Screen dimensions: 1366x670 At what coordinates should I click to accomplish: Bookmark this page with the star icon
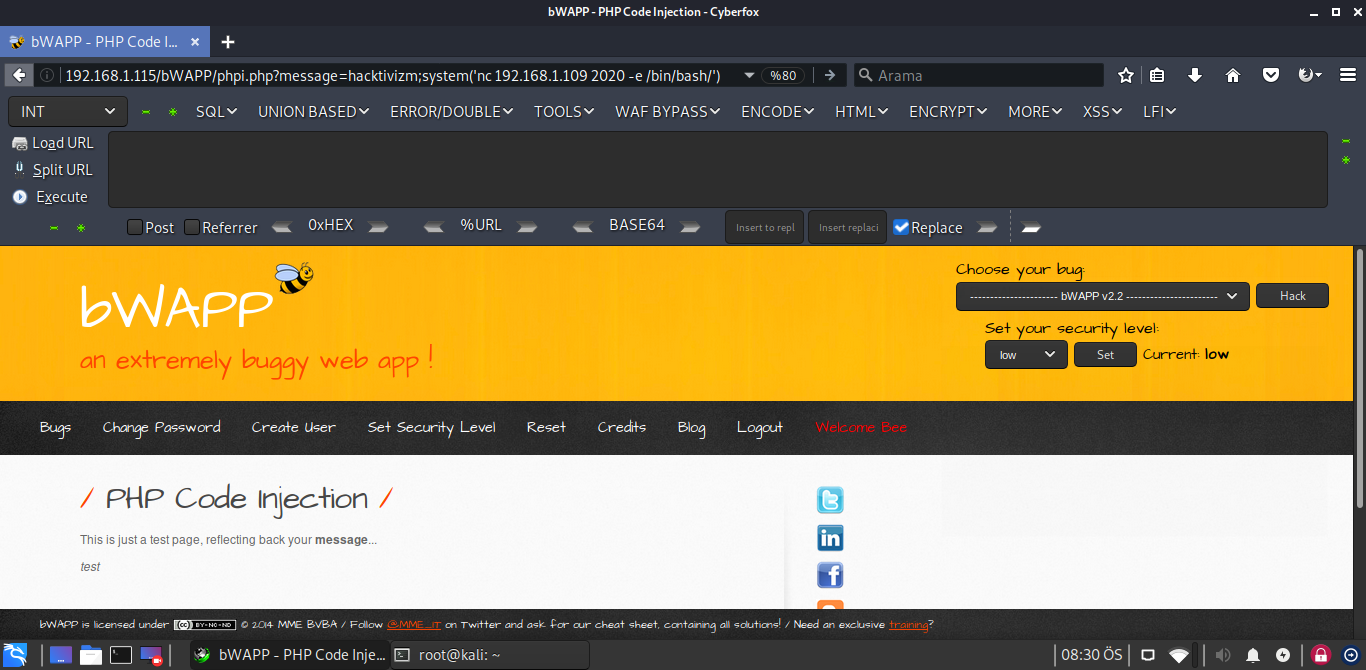[x=1126, y=76]
